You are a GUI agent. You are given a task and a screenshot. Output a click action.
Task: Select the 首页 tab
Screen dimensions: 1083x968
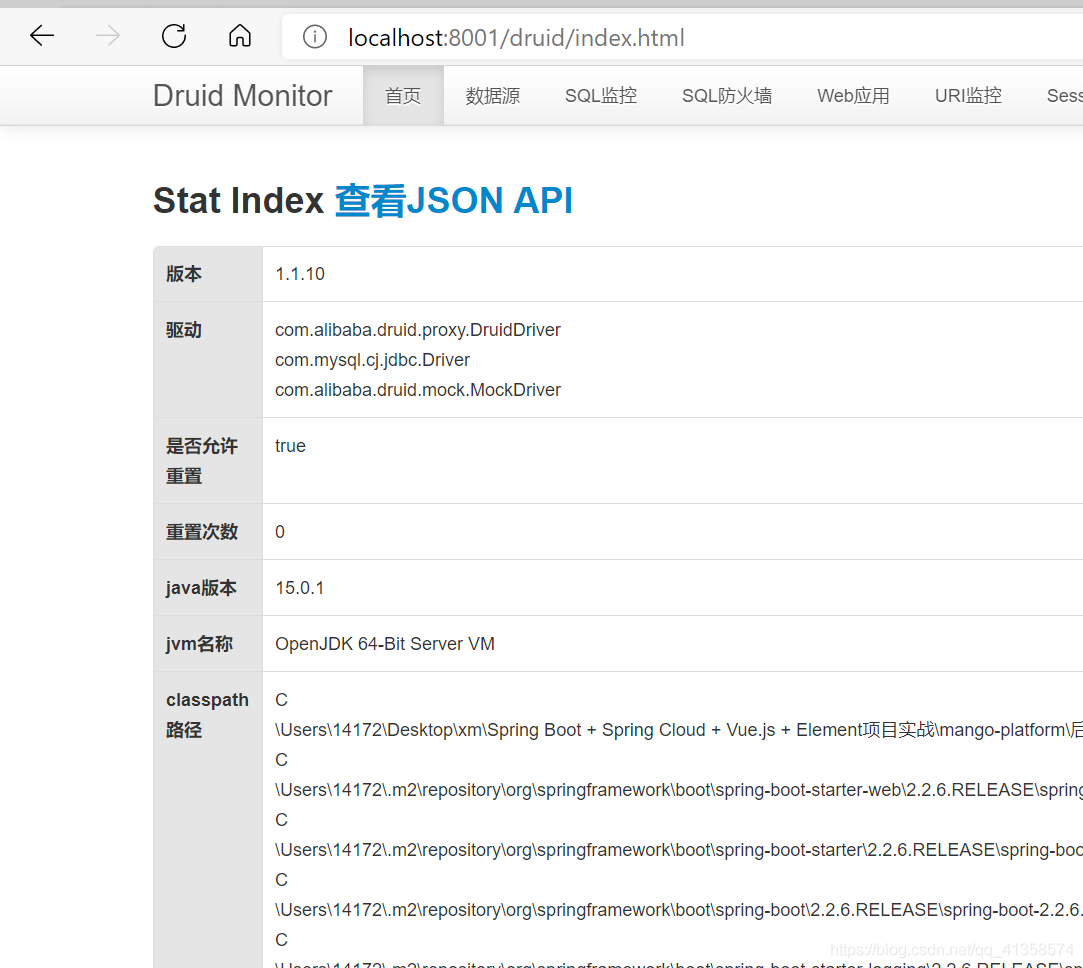(403, 96)
